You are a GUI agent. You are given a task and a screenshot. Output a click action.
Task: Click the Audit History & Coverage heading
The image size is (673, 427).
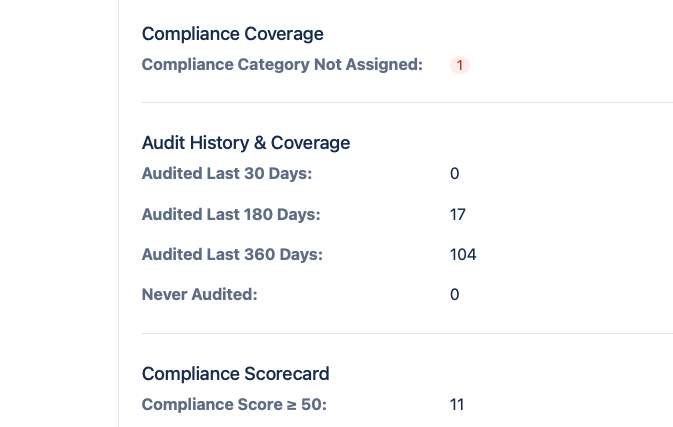[x=246, y=143]
